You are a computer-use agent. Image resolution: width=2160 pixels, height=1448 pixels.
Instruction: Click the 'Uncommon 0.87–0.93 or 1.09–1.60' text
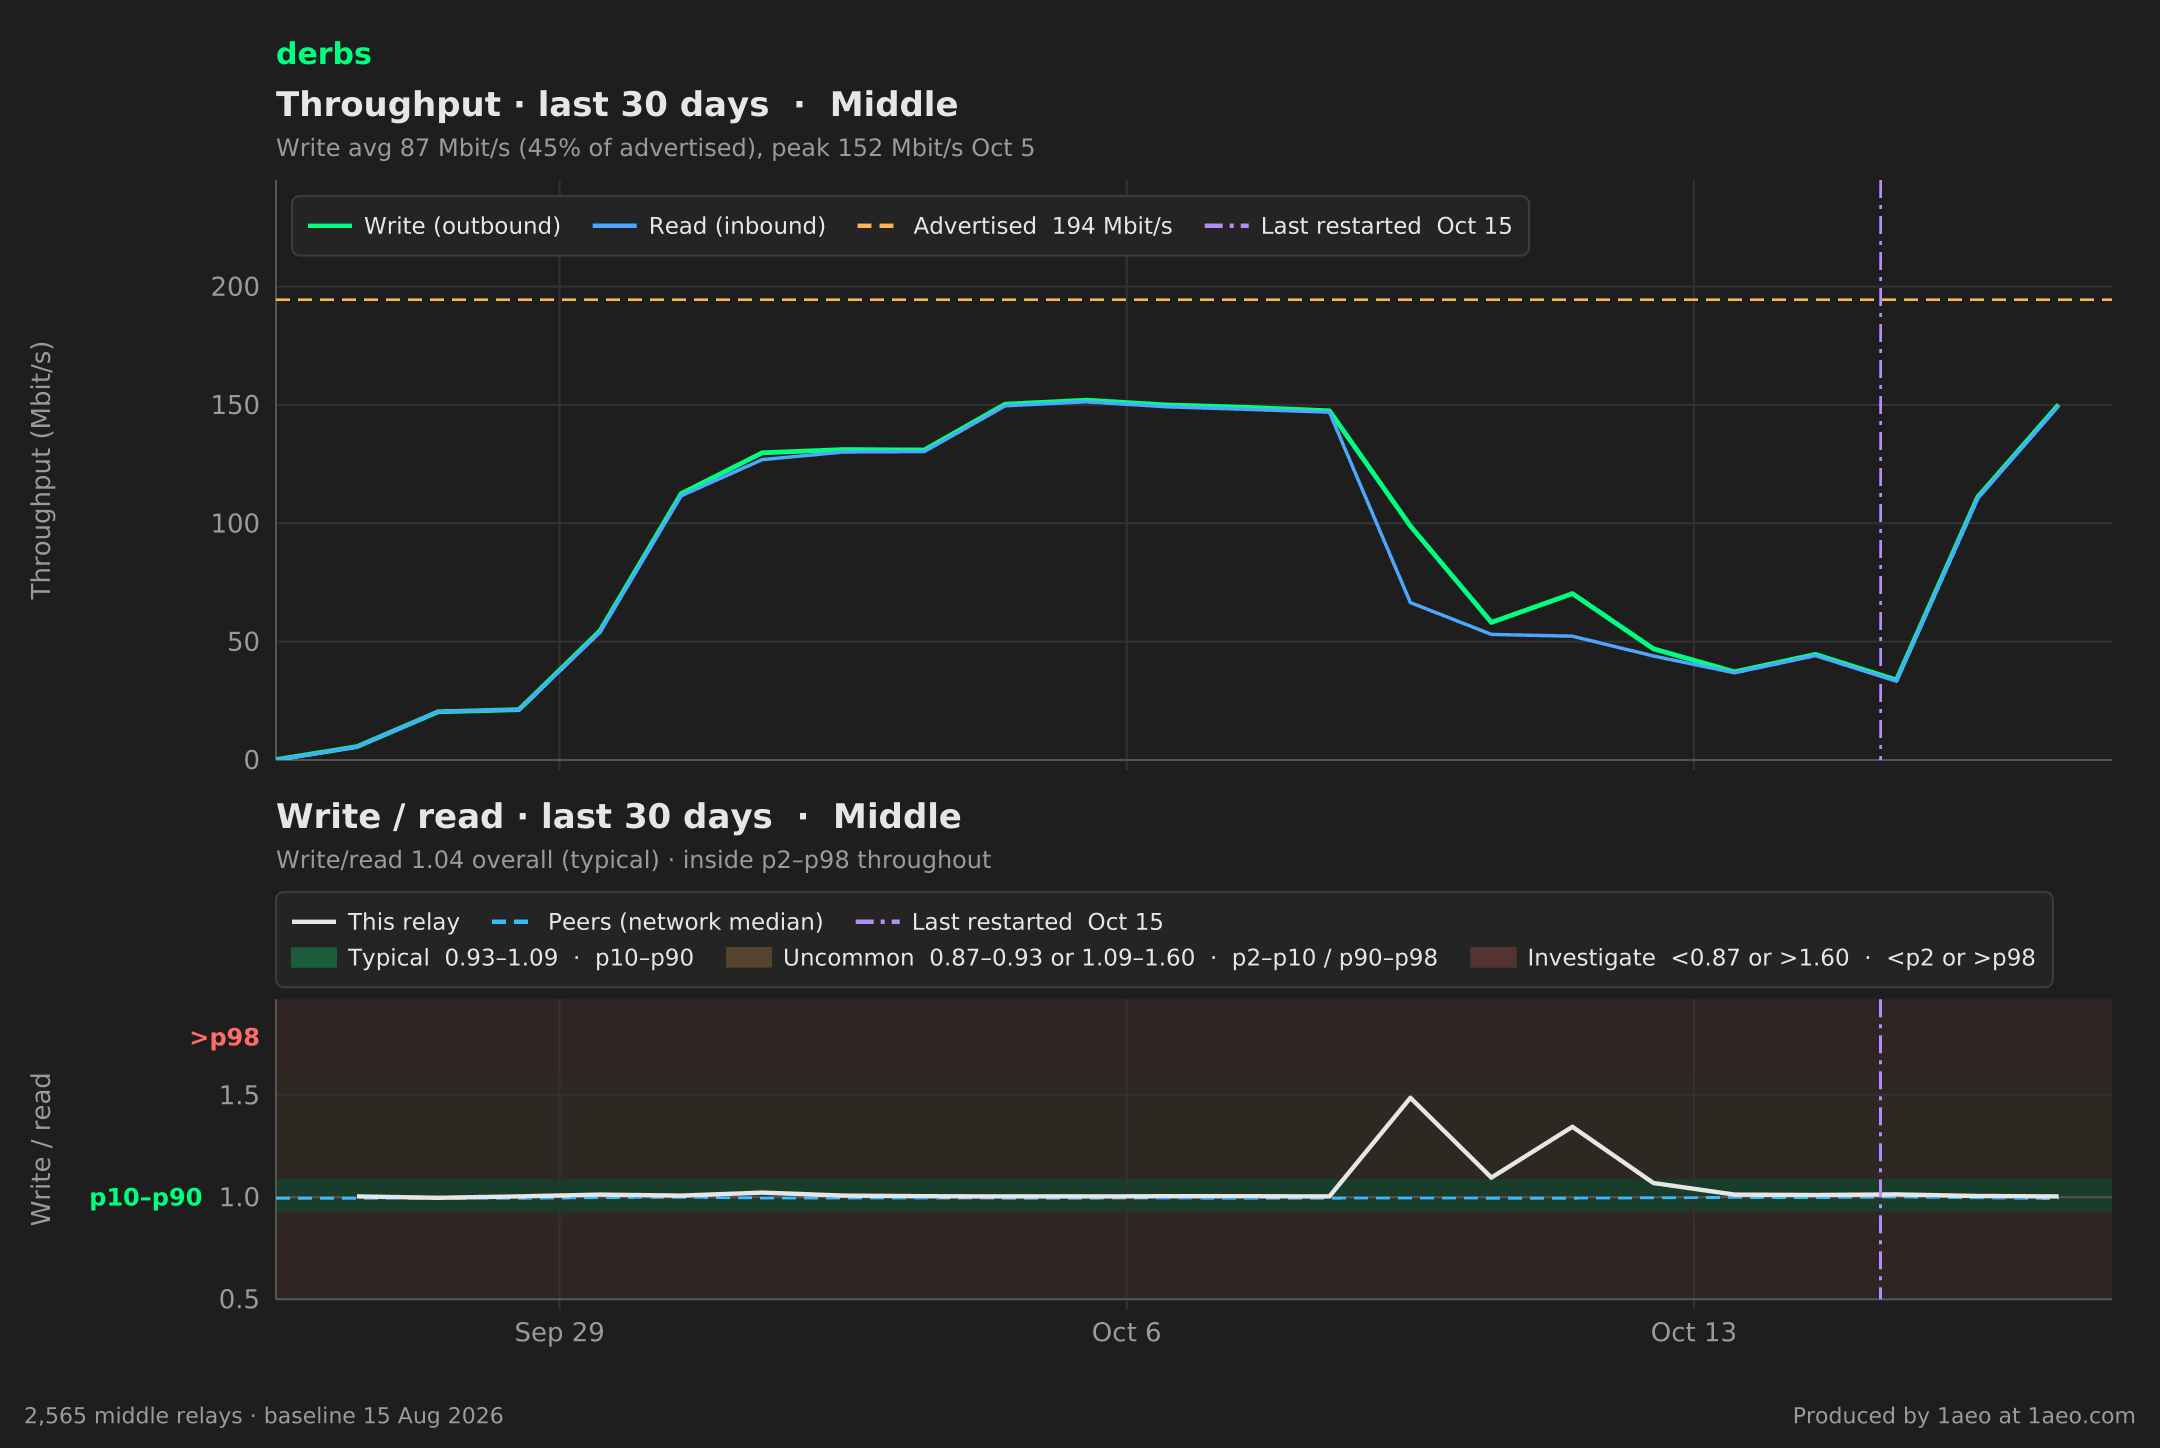click(1110, 958)
